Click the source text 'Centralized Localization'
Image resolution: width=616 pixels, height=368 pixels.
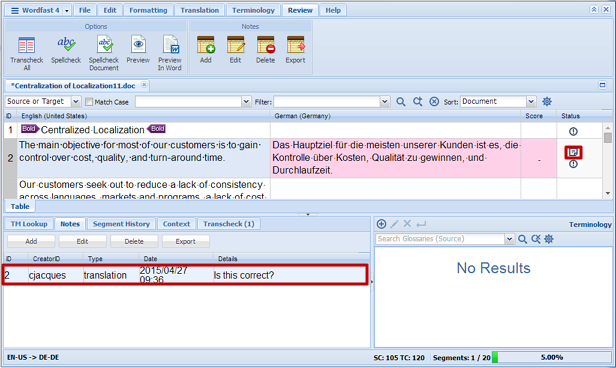(93, 130)
